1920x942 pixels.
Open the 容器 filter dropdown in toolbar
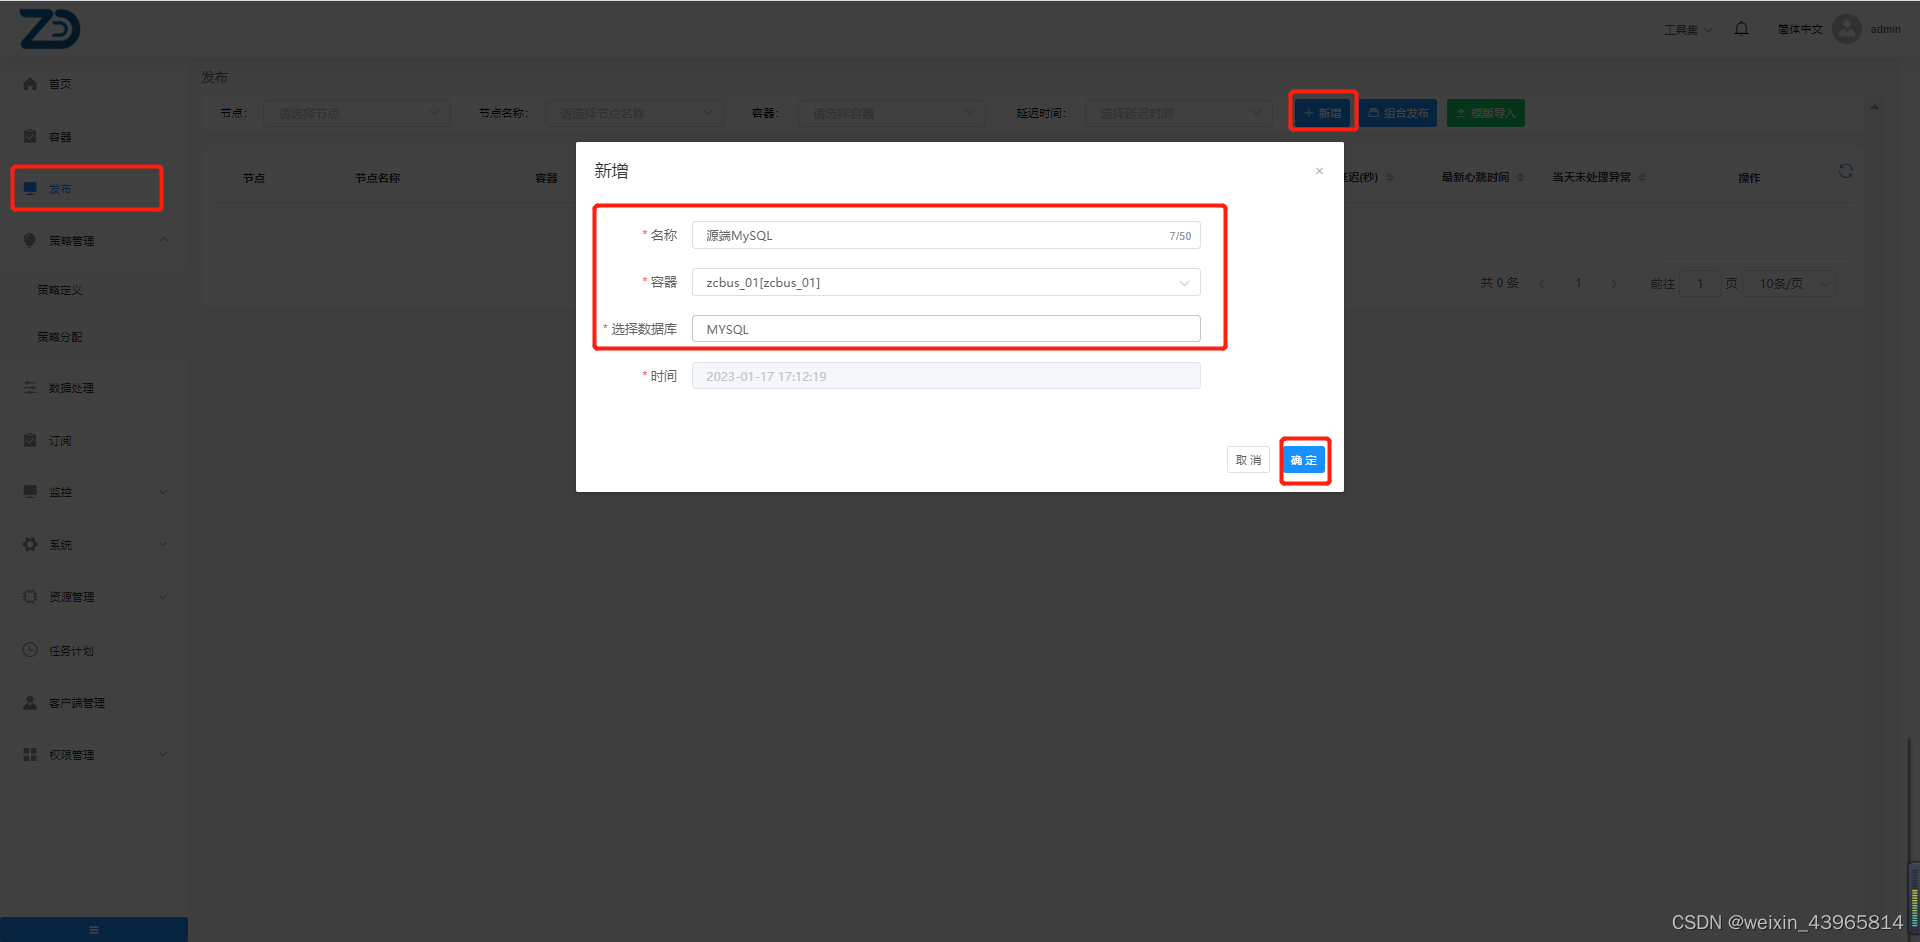tap(891, 113)
